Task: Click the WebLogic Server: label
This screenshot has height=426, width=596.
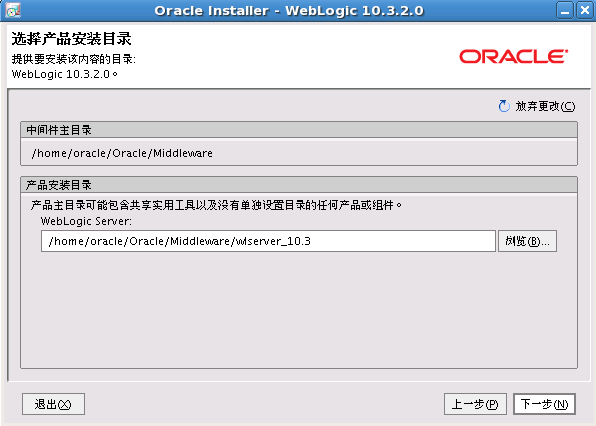Action: pos(86,221)
